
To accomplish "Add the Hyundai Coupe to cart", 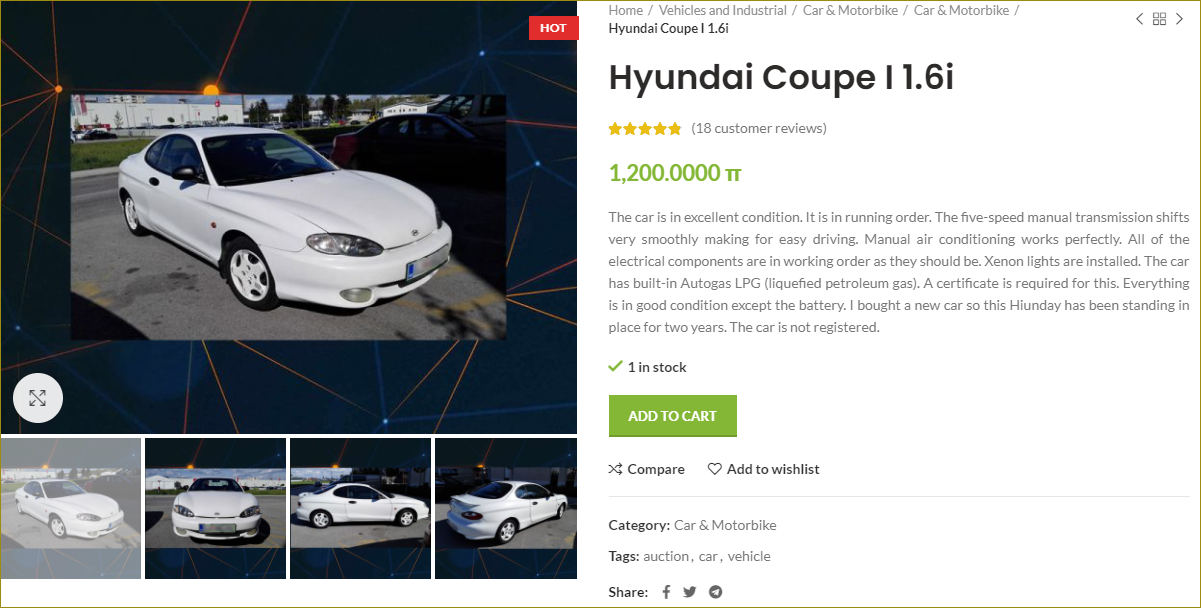I will click(x=672, y=416).
